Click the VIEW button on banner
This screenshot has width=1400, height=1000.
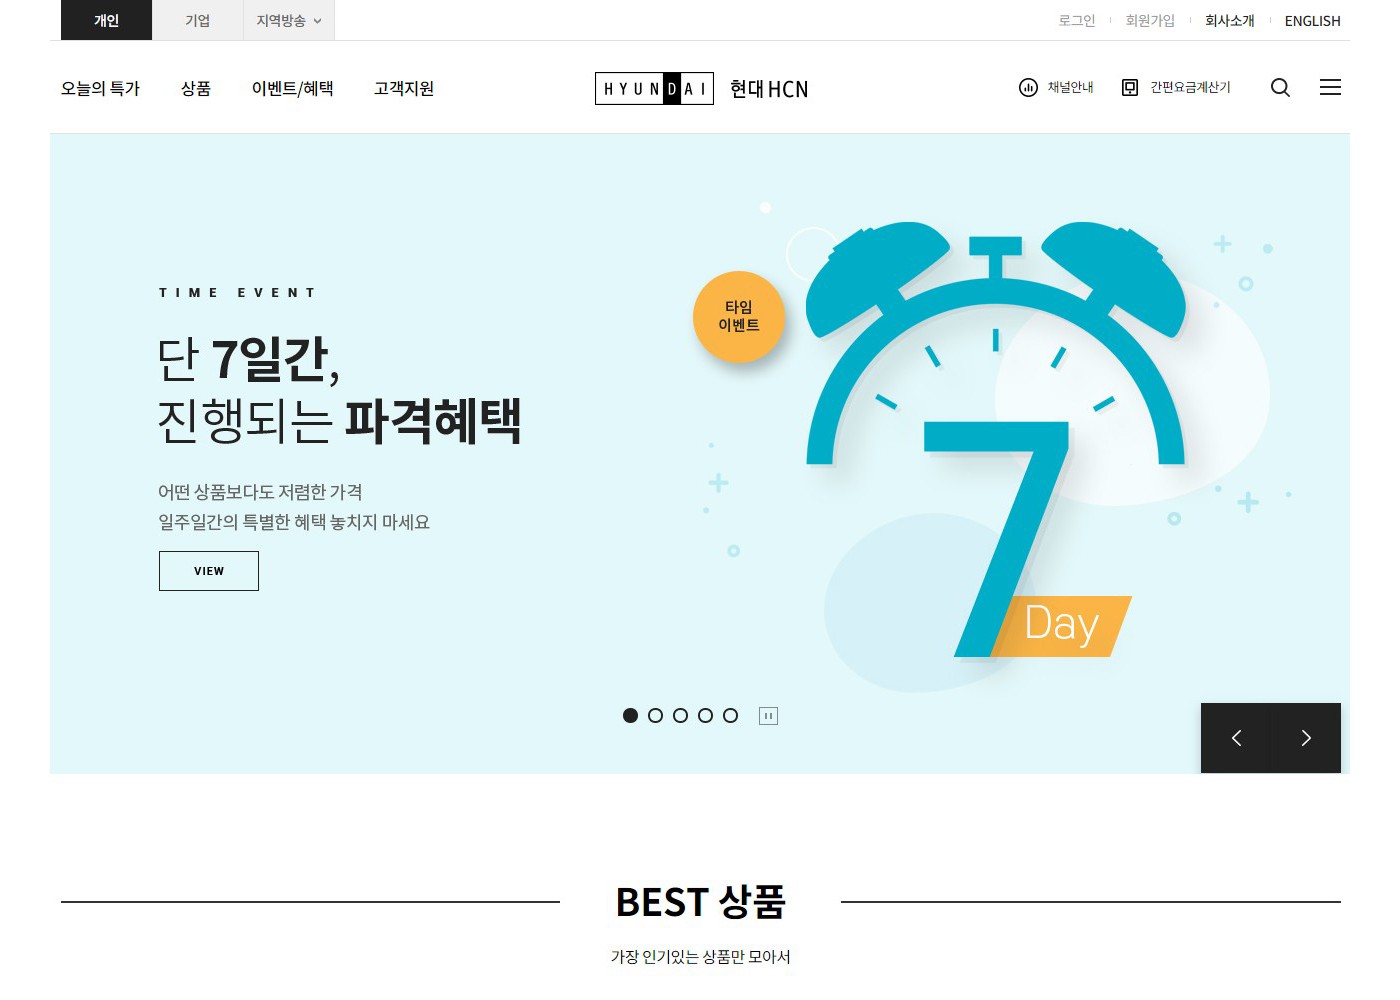click(209, 571)
